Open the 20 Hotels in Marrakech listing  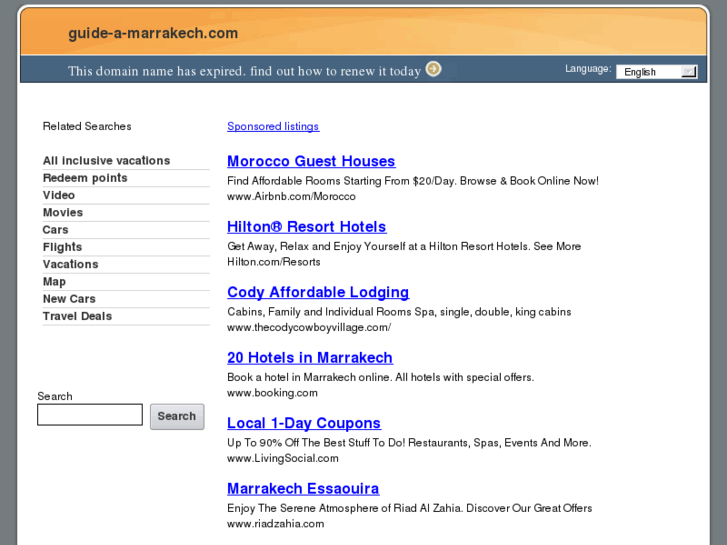tap(310, 358)
